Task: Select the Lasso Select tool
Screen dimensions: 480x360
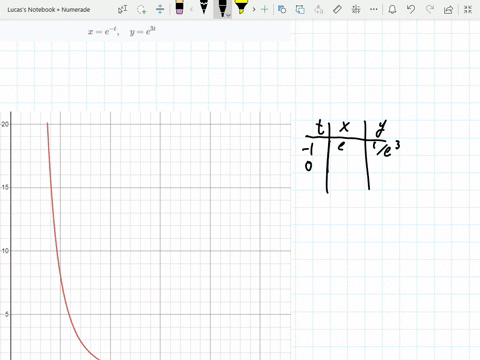Action: click(x=141, y=9)
